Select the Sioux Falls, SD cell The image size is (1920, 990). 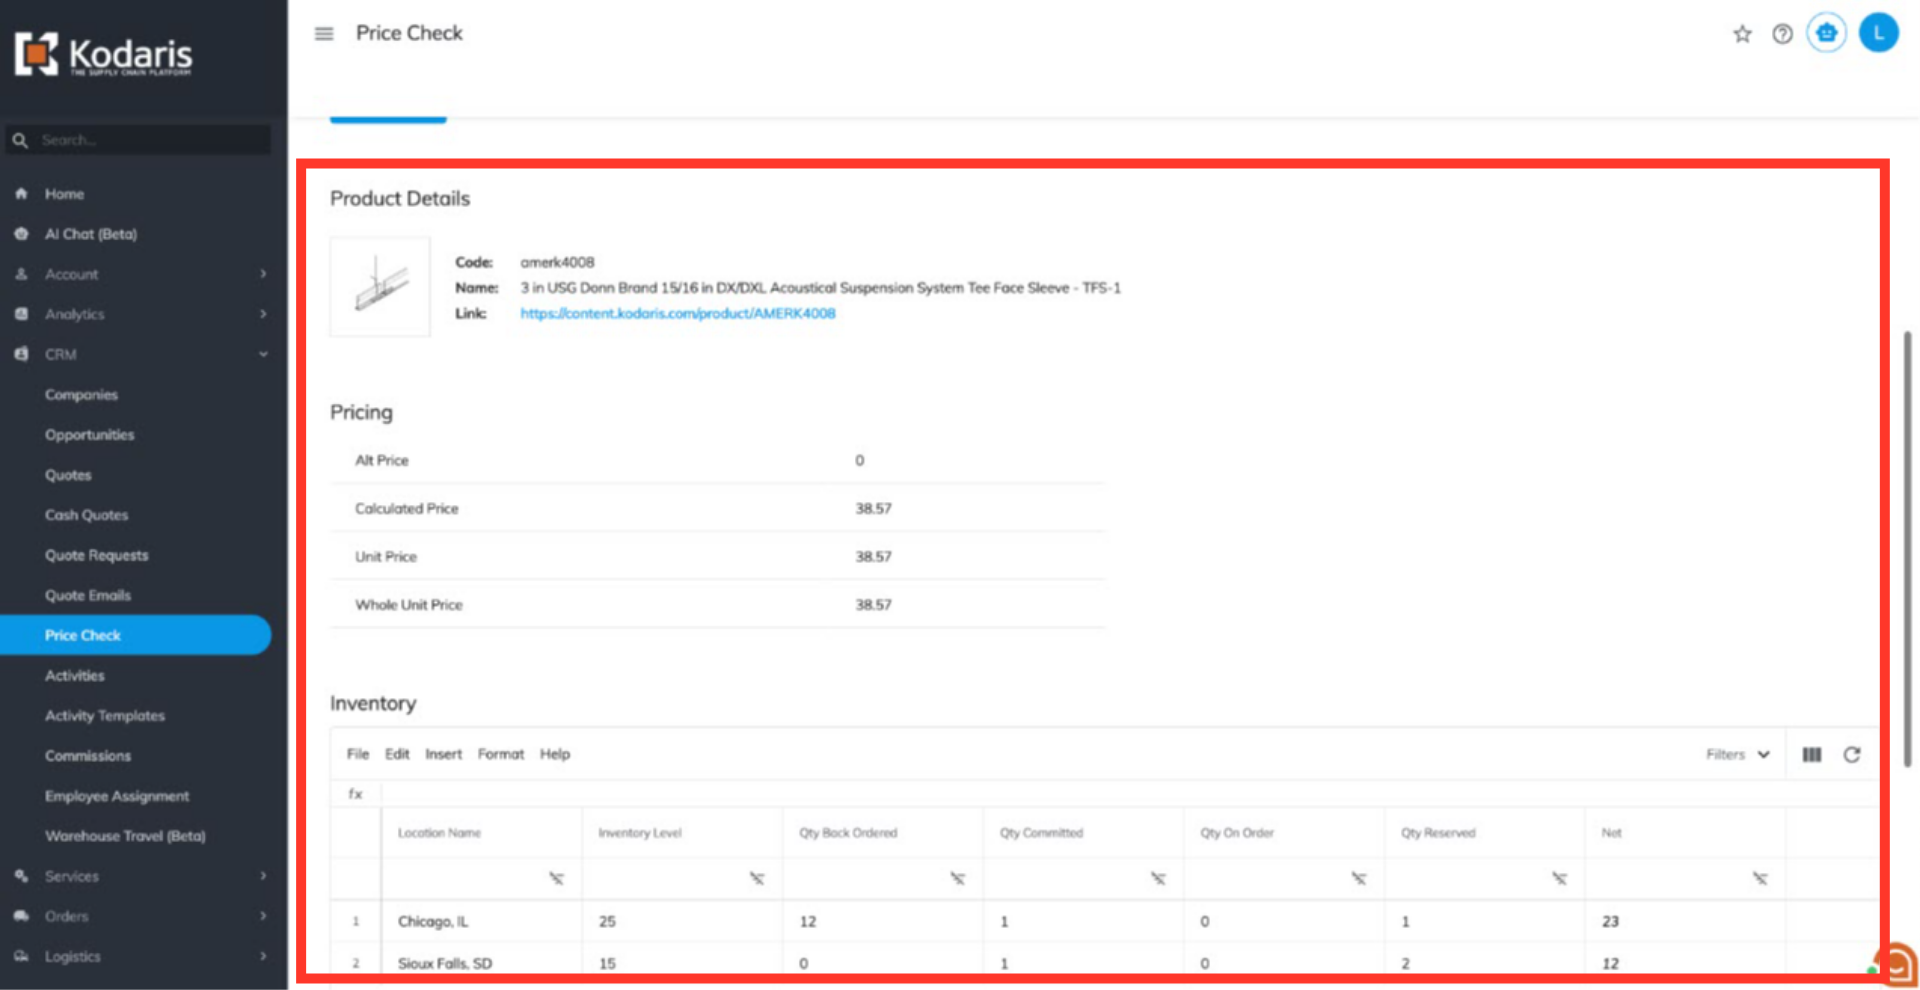tap(482, 963)
